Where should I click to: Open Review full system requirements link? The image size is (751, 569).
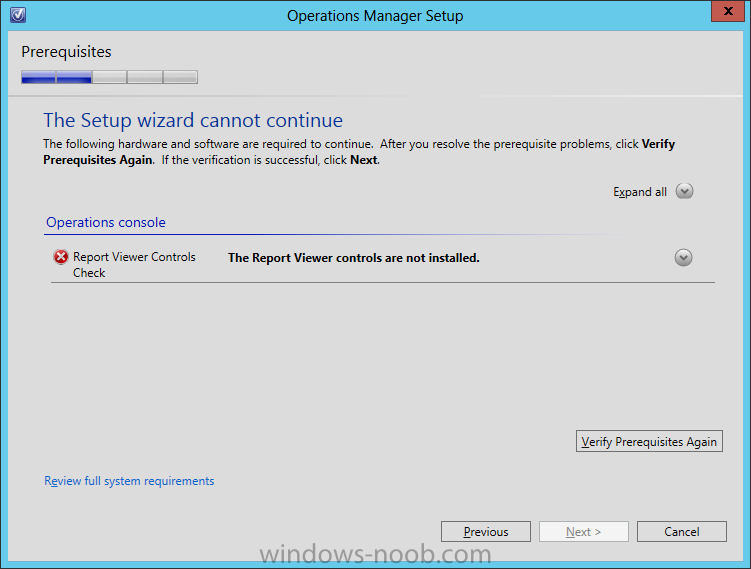(129, 481)
